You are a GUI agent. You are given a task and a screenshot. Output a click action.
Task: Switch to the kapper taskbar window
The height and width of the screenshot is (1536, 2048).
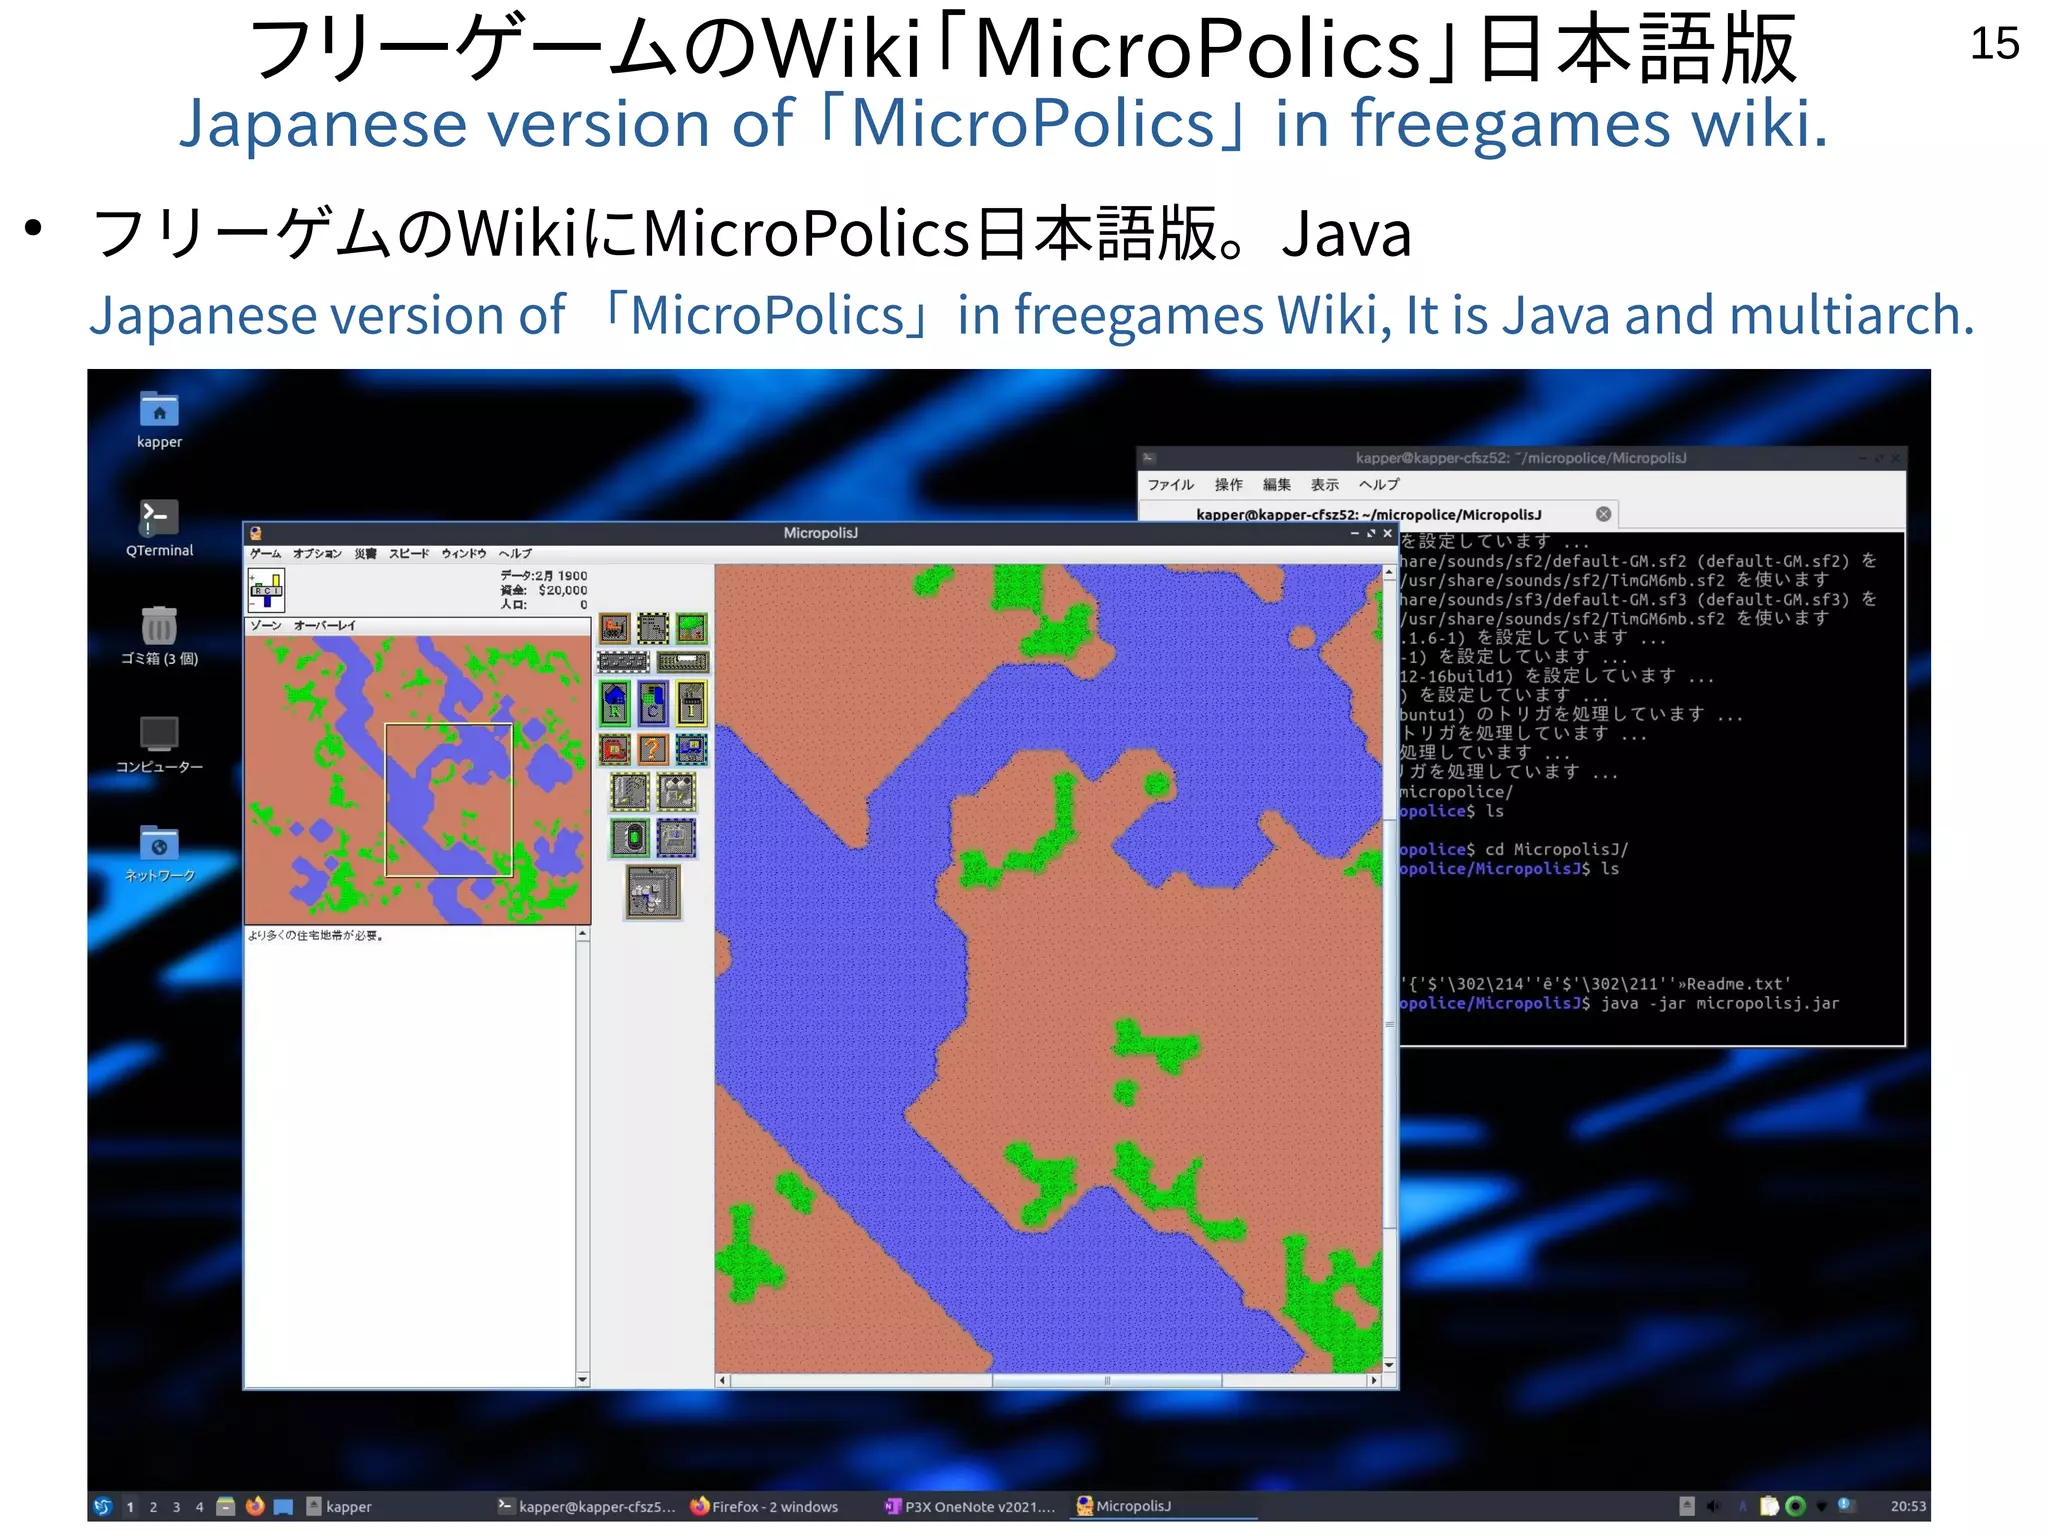click(x=340, y=1506)
